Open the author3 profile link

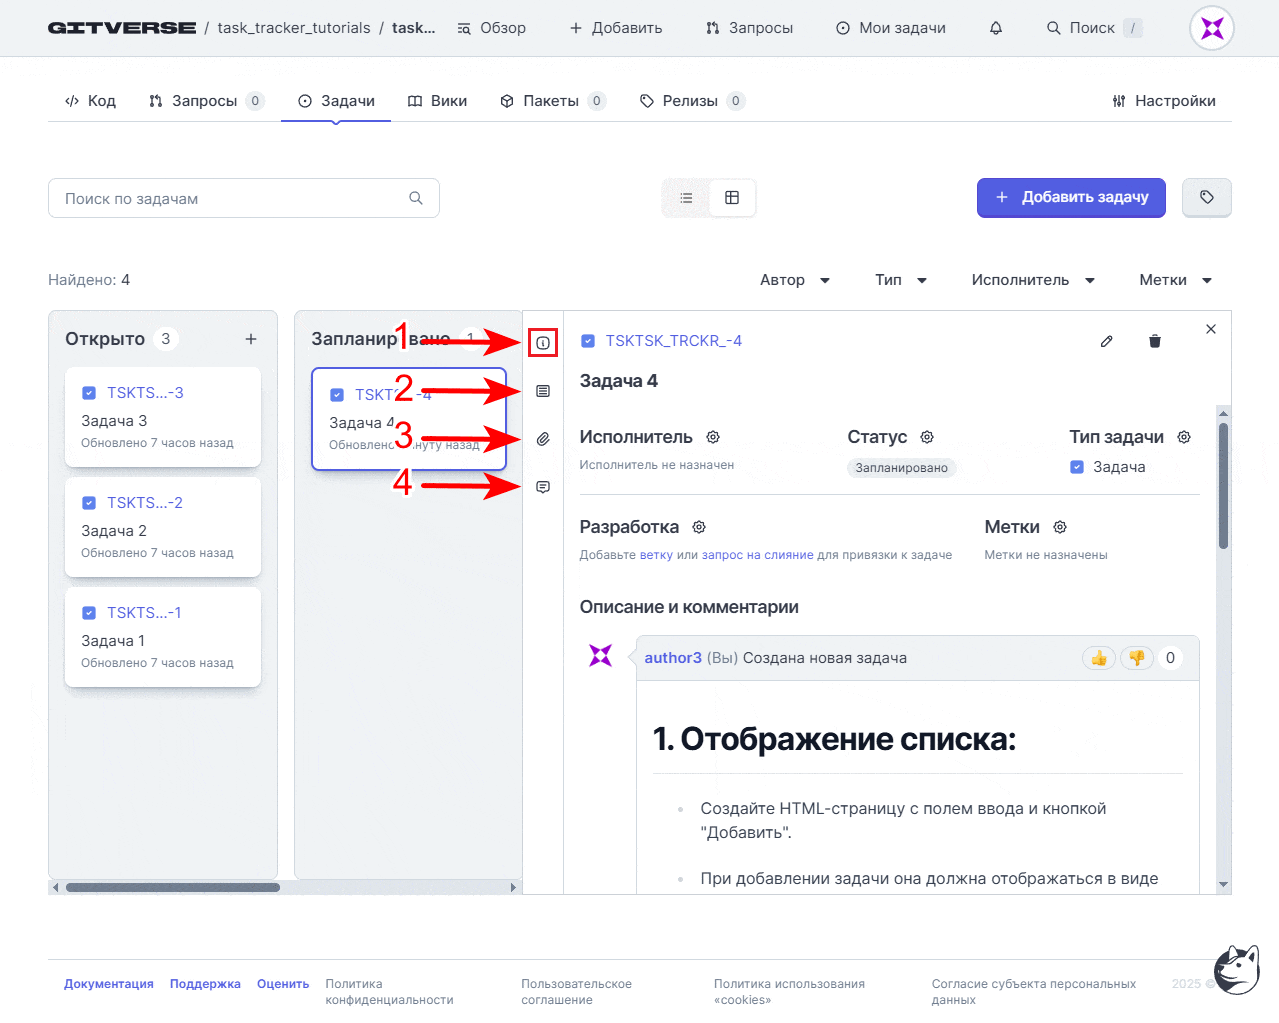tap(673, 658)
